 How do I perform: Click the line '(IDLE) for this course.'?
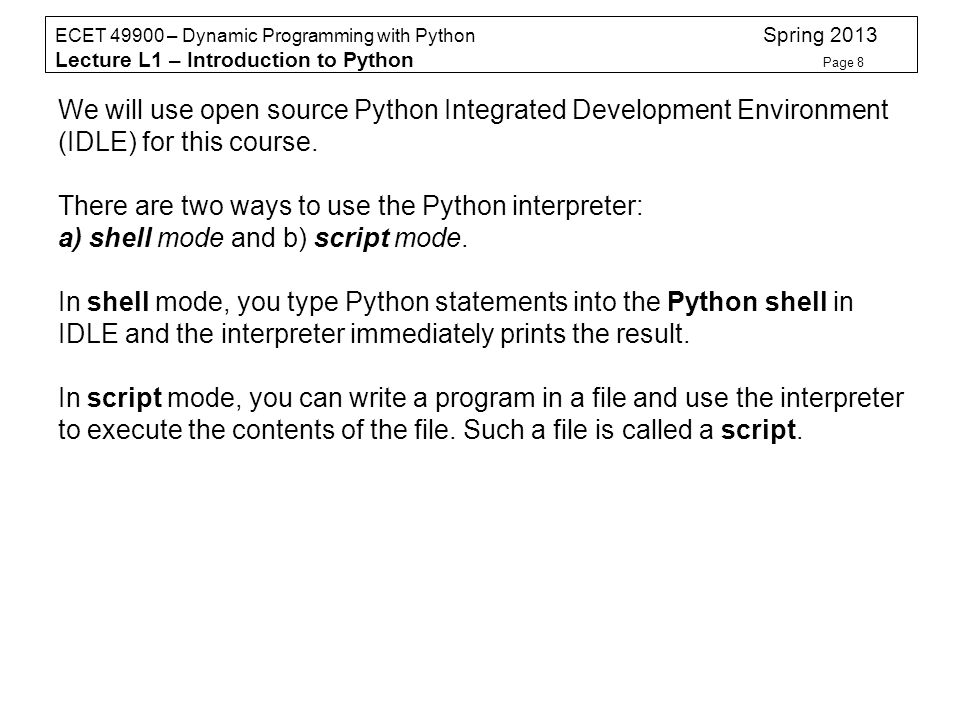[188, 143]
